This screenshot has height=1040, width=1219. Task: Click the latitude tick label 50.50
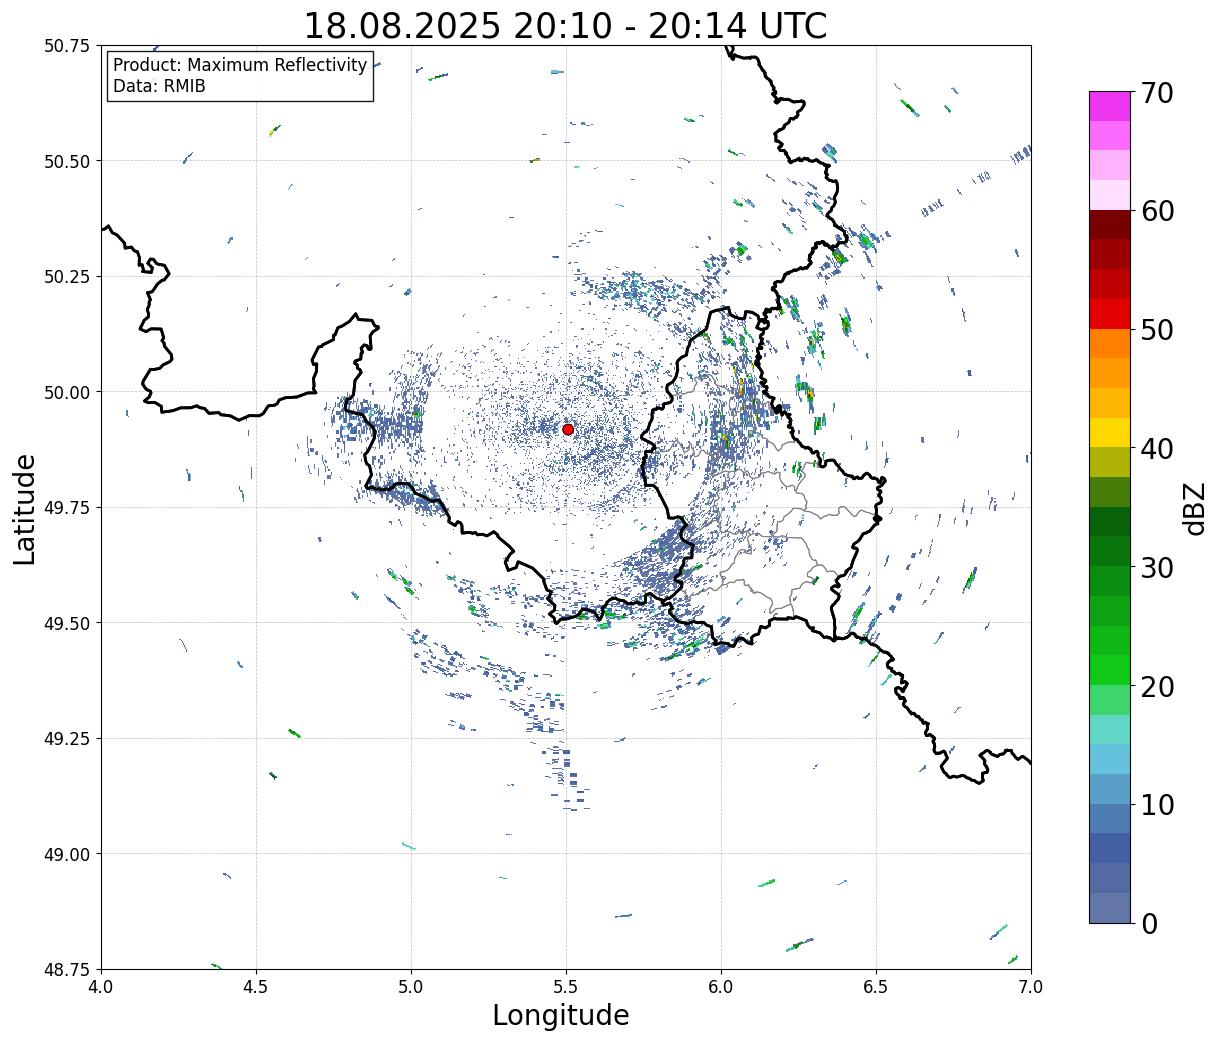67,161
